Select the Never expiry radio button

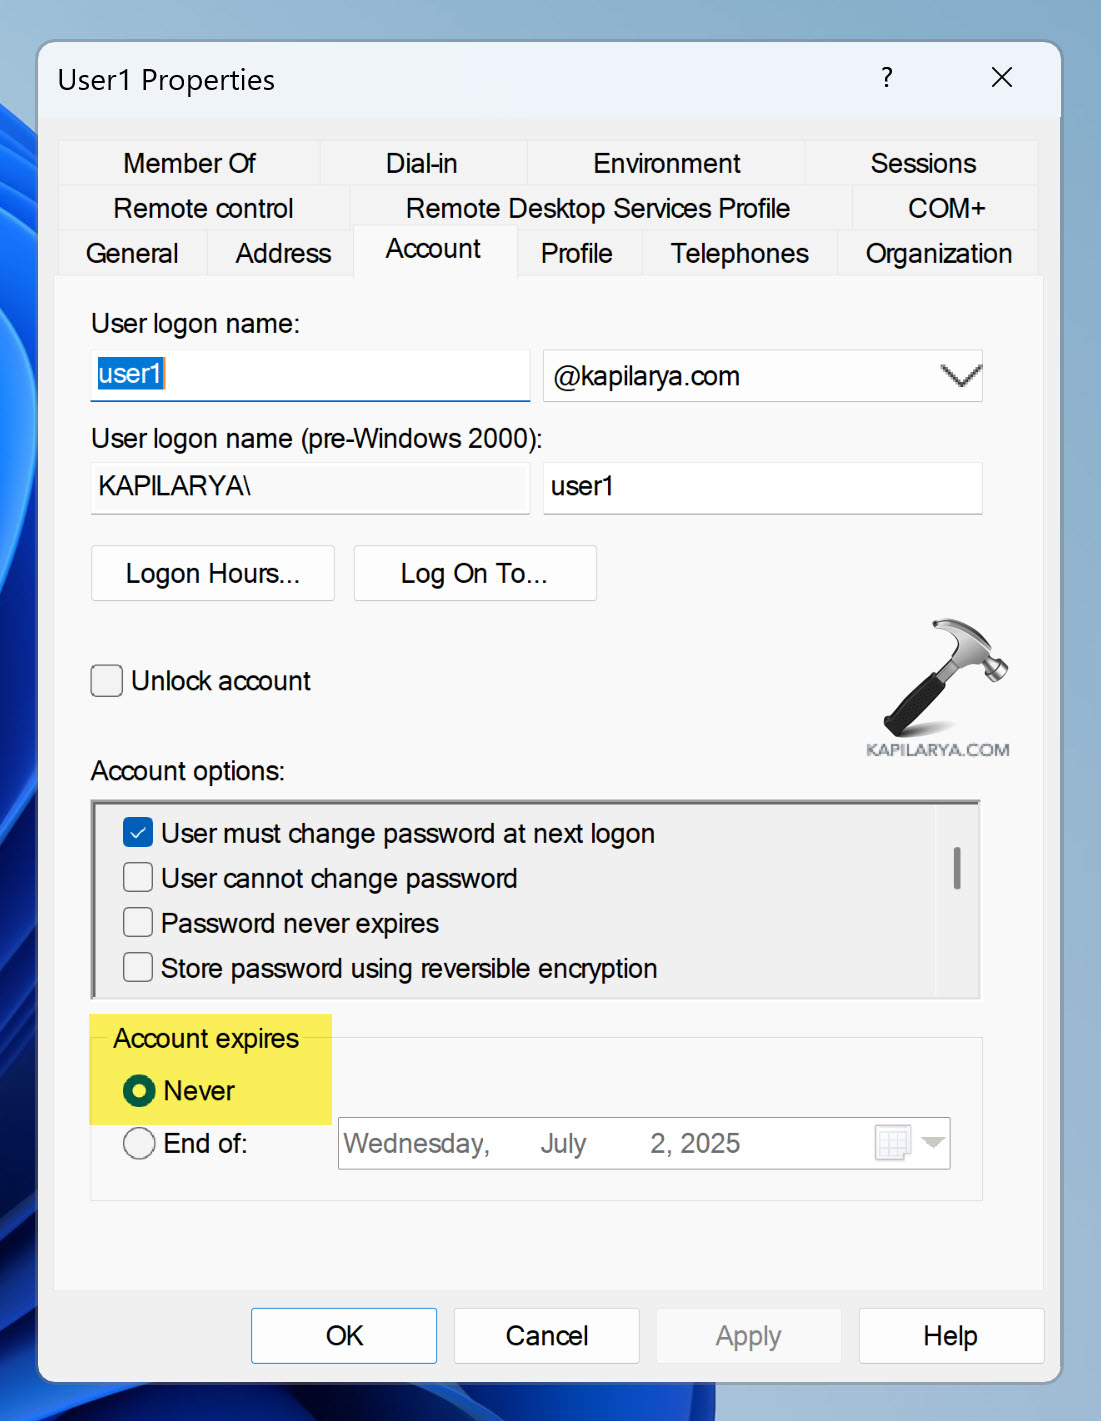coord(139,1090)
